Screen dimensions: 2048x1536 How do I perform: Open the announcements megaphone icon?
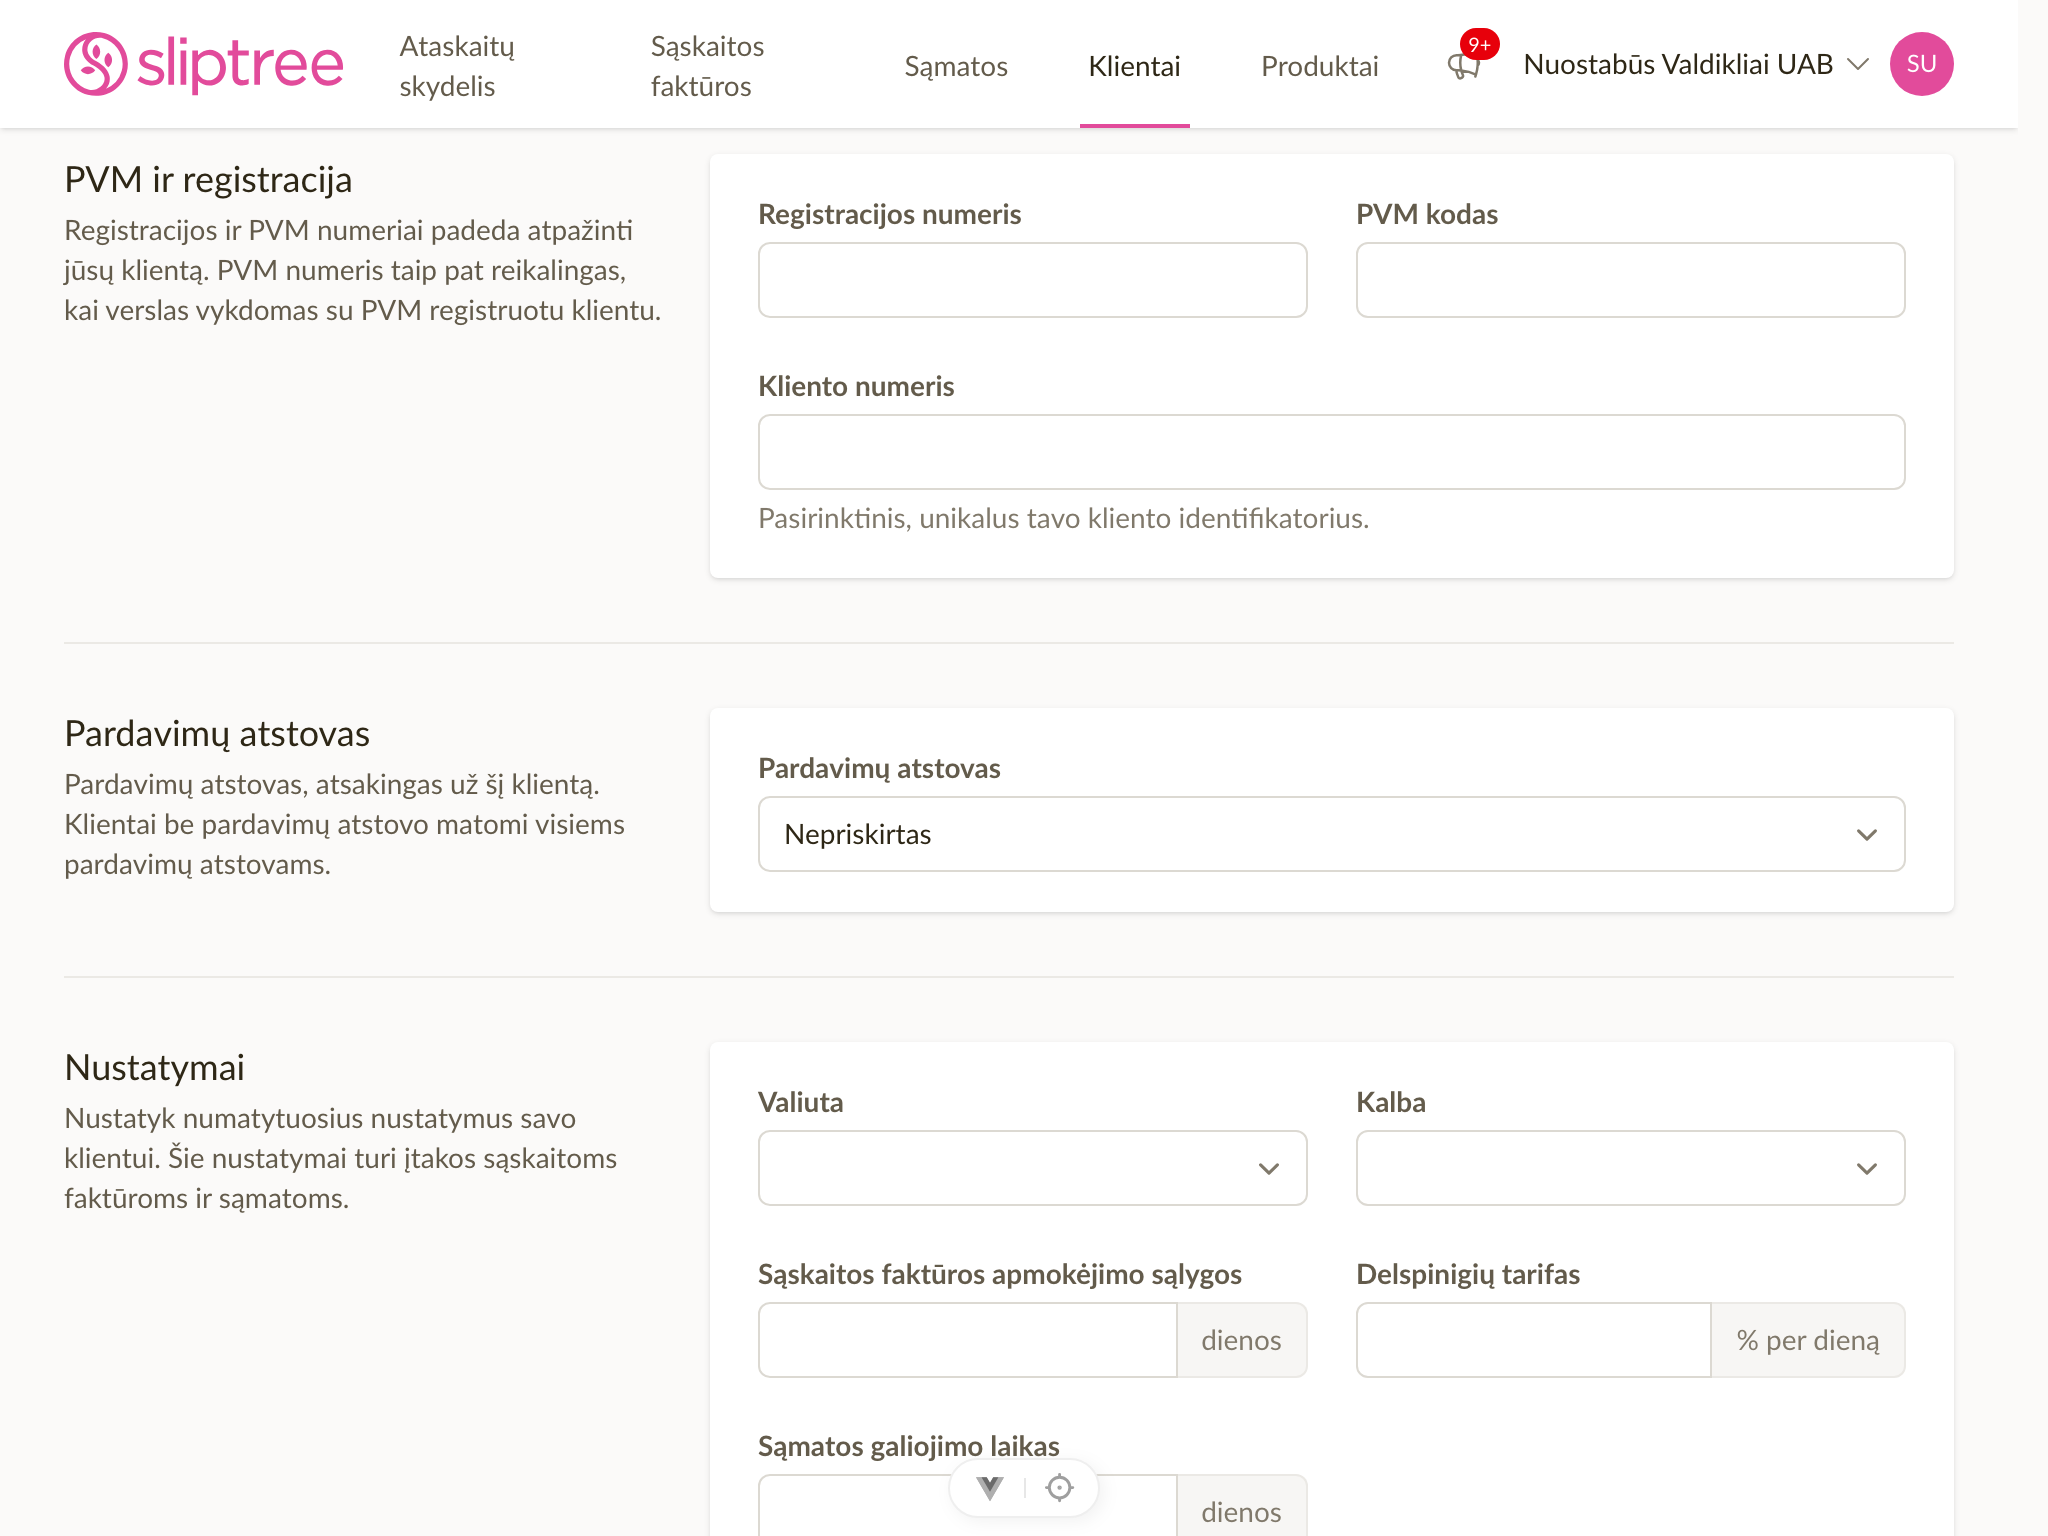tap(1464, 66)
